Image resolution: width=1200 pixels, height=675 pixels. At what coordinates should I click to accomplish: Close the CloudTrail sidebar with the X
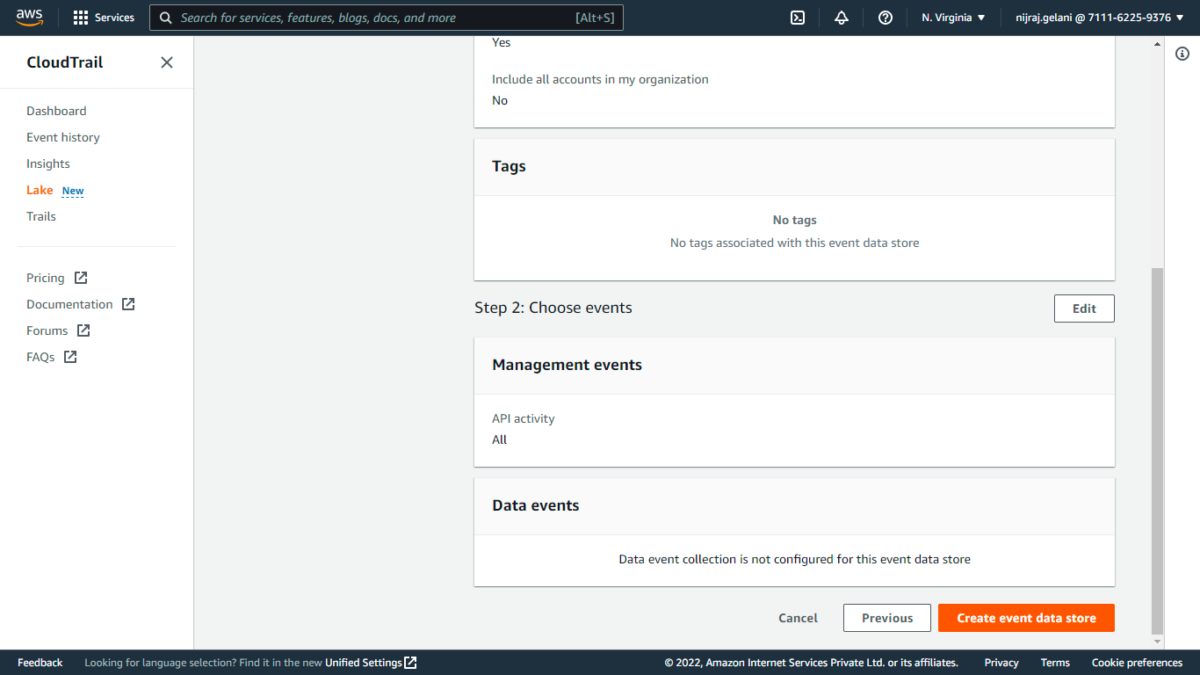[x=166, y=61]
